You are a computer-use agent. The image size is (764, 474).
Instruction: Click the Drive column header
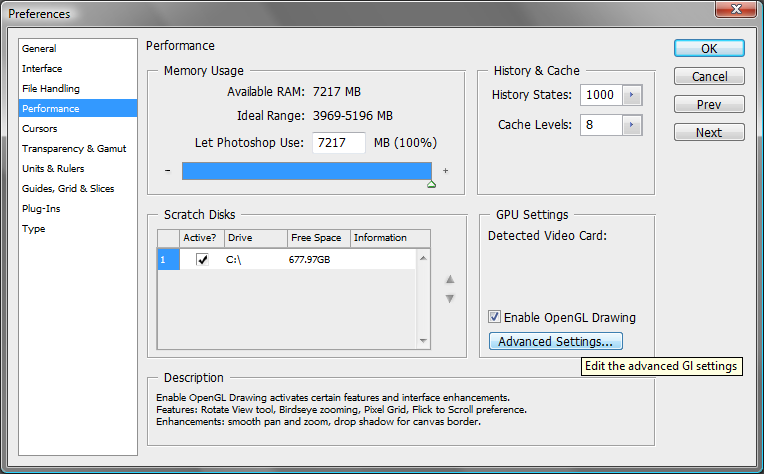click(x=256, y=238)
